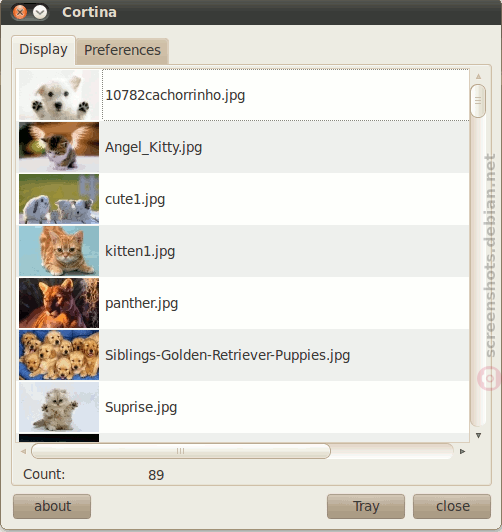Click the horizontal scrollbar handle

pos(181,451)
